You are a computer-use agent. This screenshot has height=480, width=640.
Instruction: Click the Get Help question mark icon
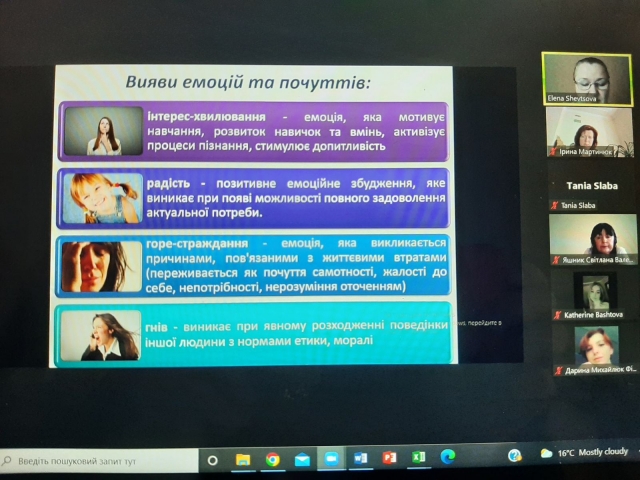tap(515, 455)
